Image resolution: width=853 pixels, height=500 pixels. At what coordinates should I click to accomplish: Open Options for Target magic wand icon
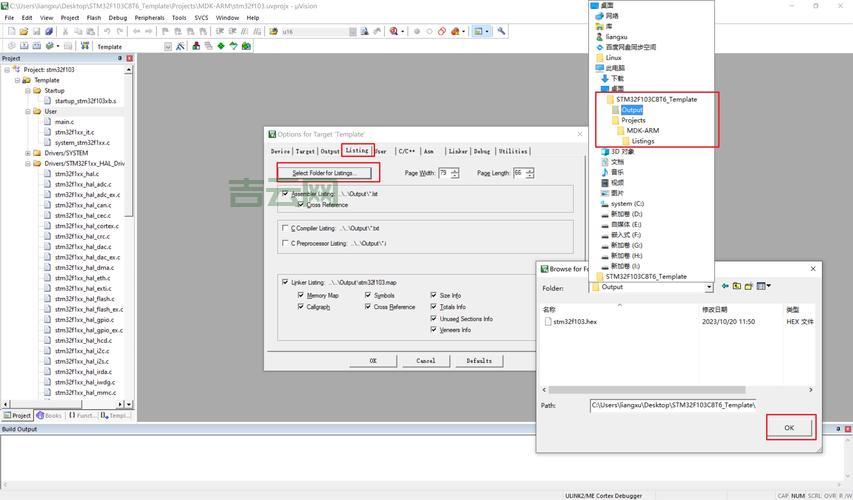click(180, 46)
